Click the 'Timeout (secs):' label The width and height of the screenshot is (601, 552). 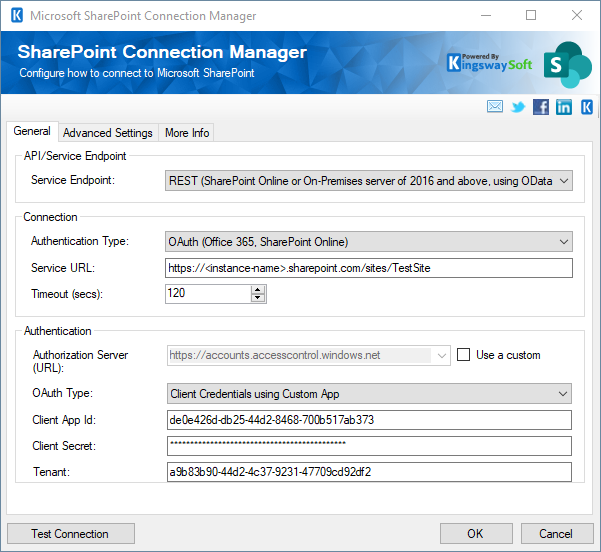[67, 294]
